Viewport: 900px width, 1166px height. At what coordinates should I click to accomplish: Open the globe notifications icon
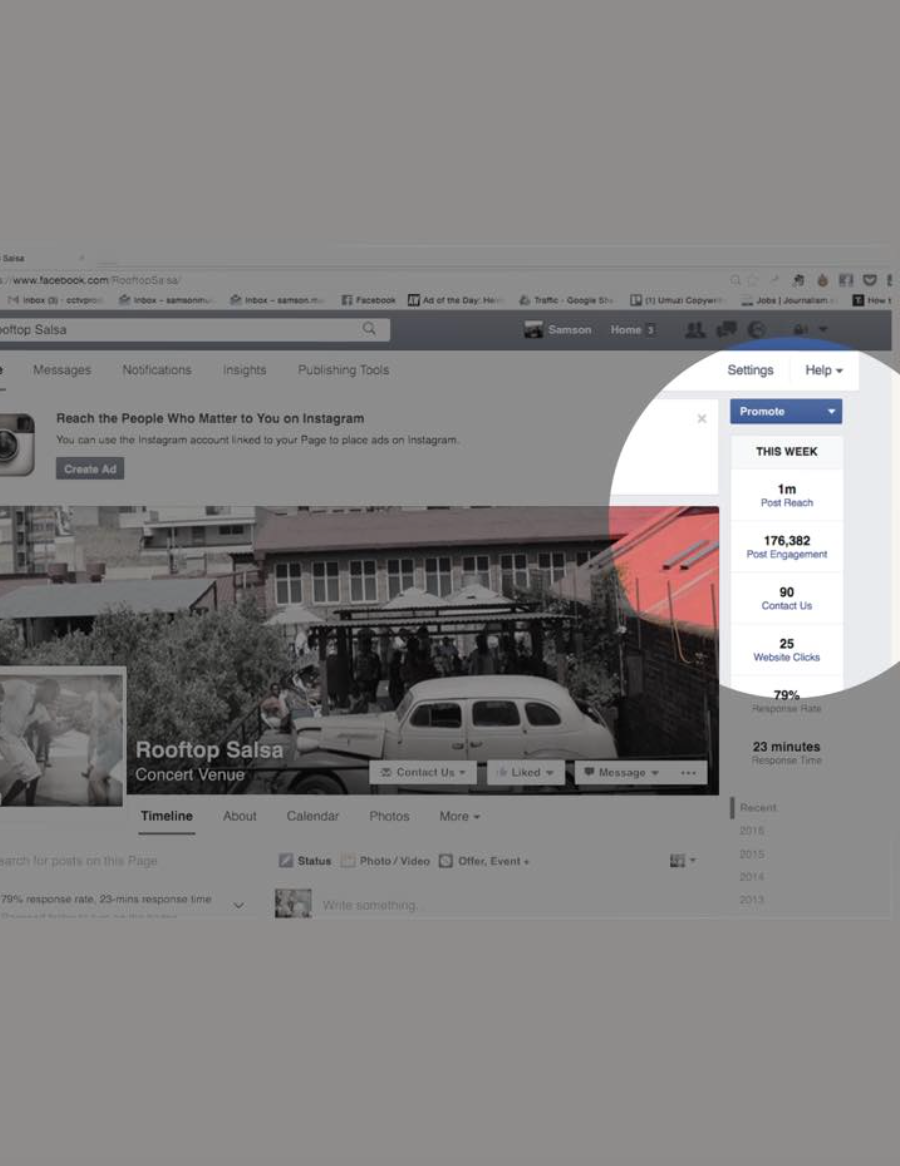click(x=756, y=329)
